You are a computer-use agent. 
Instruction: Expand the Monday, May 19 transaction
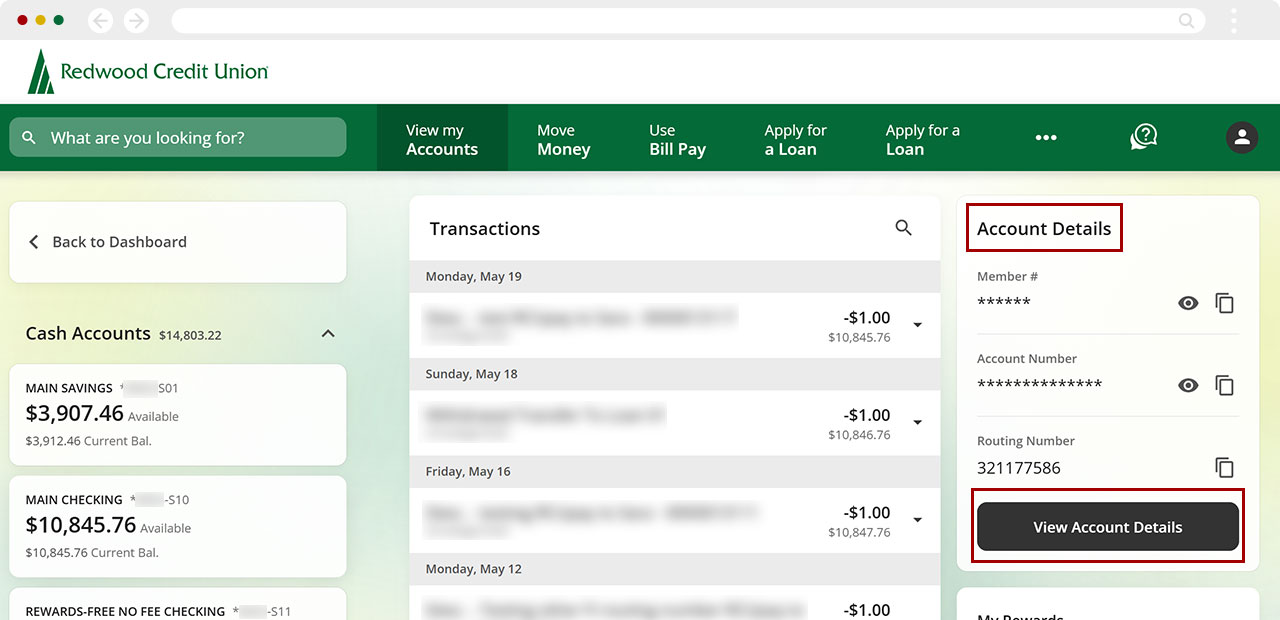(917, 325)
